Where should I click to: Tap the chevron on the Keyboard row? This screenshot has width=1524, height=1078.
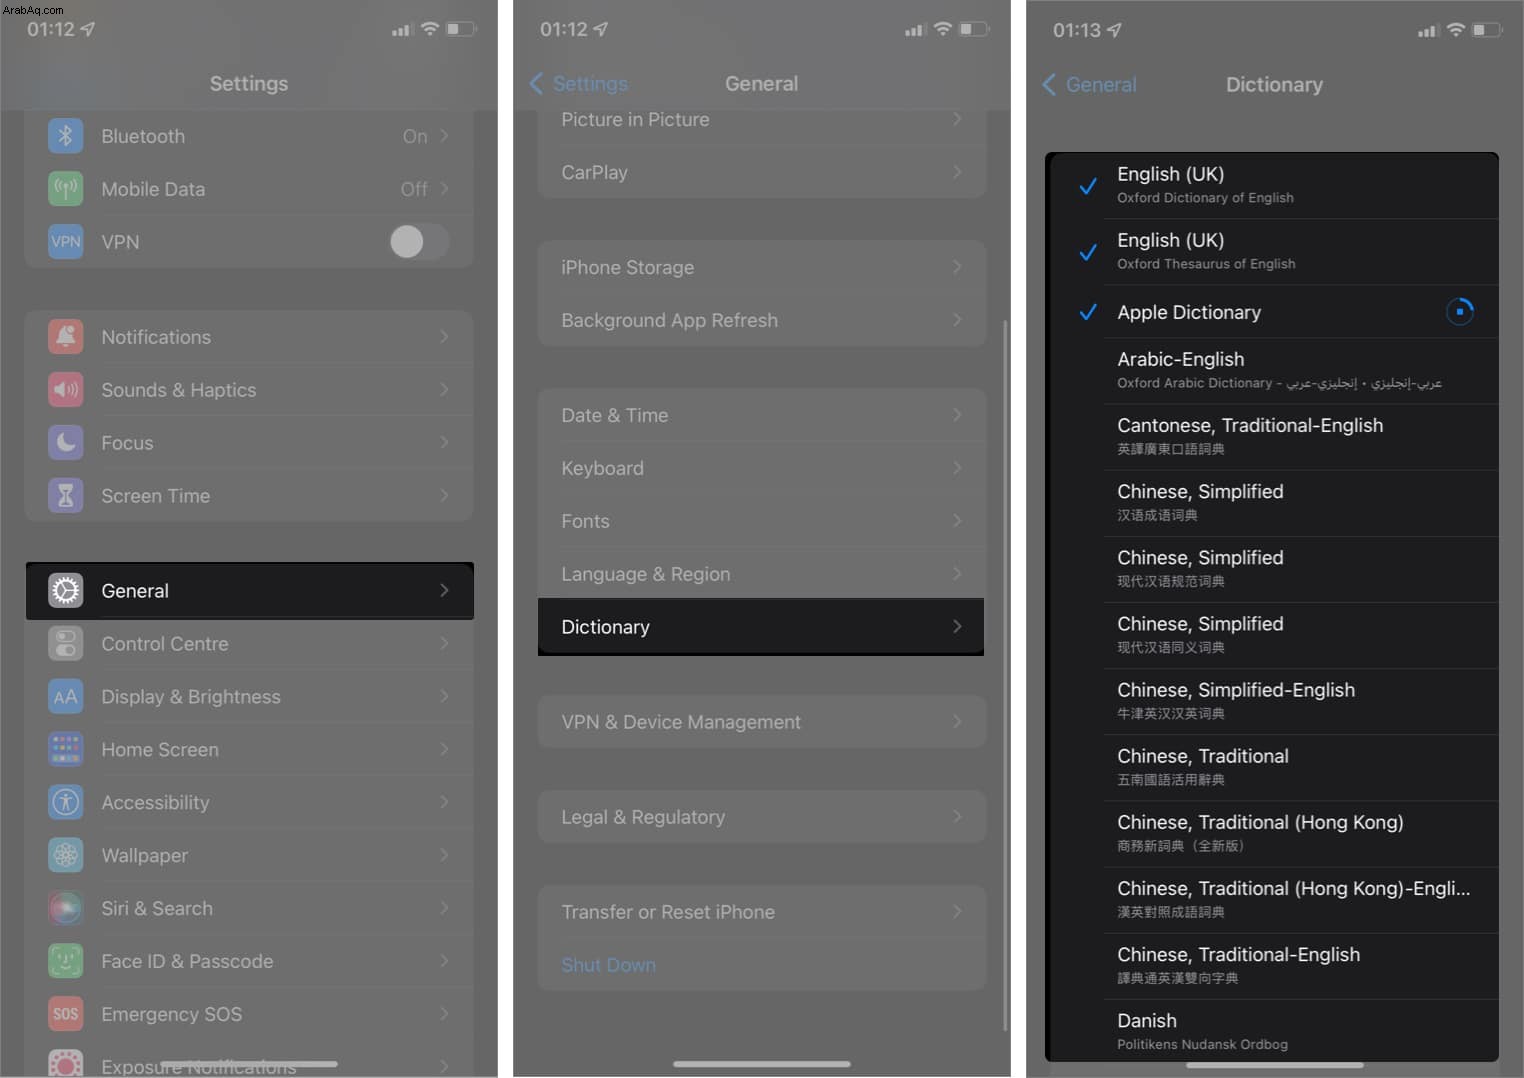(957, 468)
